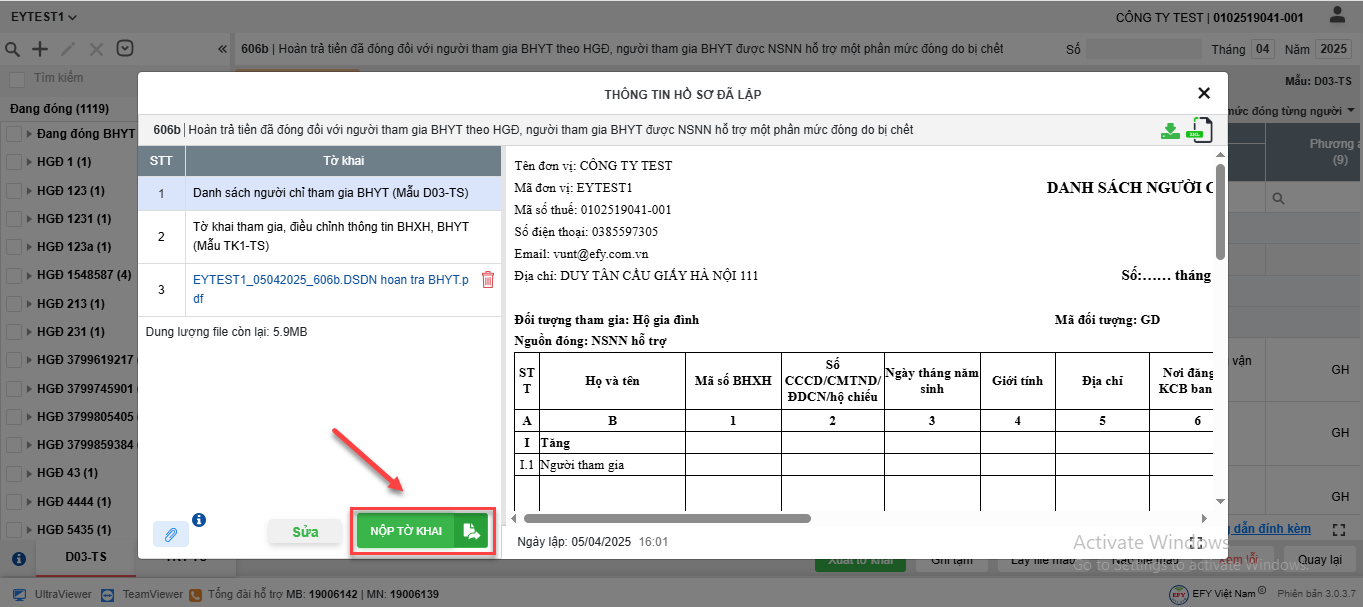Click the preview horizontal scrollbar thumb

click(x=666, y=518)
